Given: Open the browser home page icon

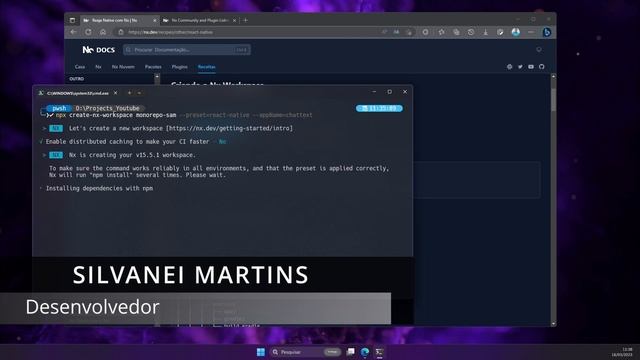Looking at the screenshot, I should tap(103, 32).
